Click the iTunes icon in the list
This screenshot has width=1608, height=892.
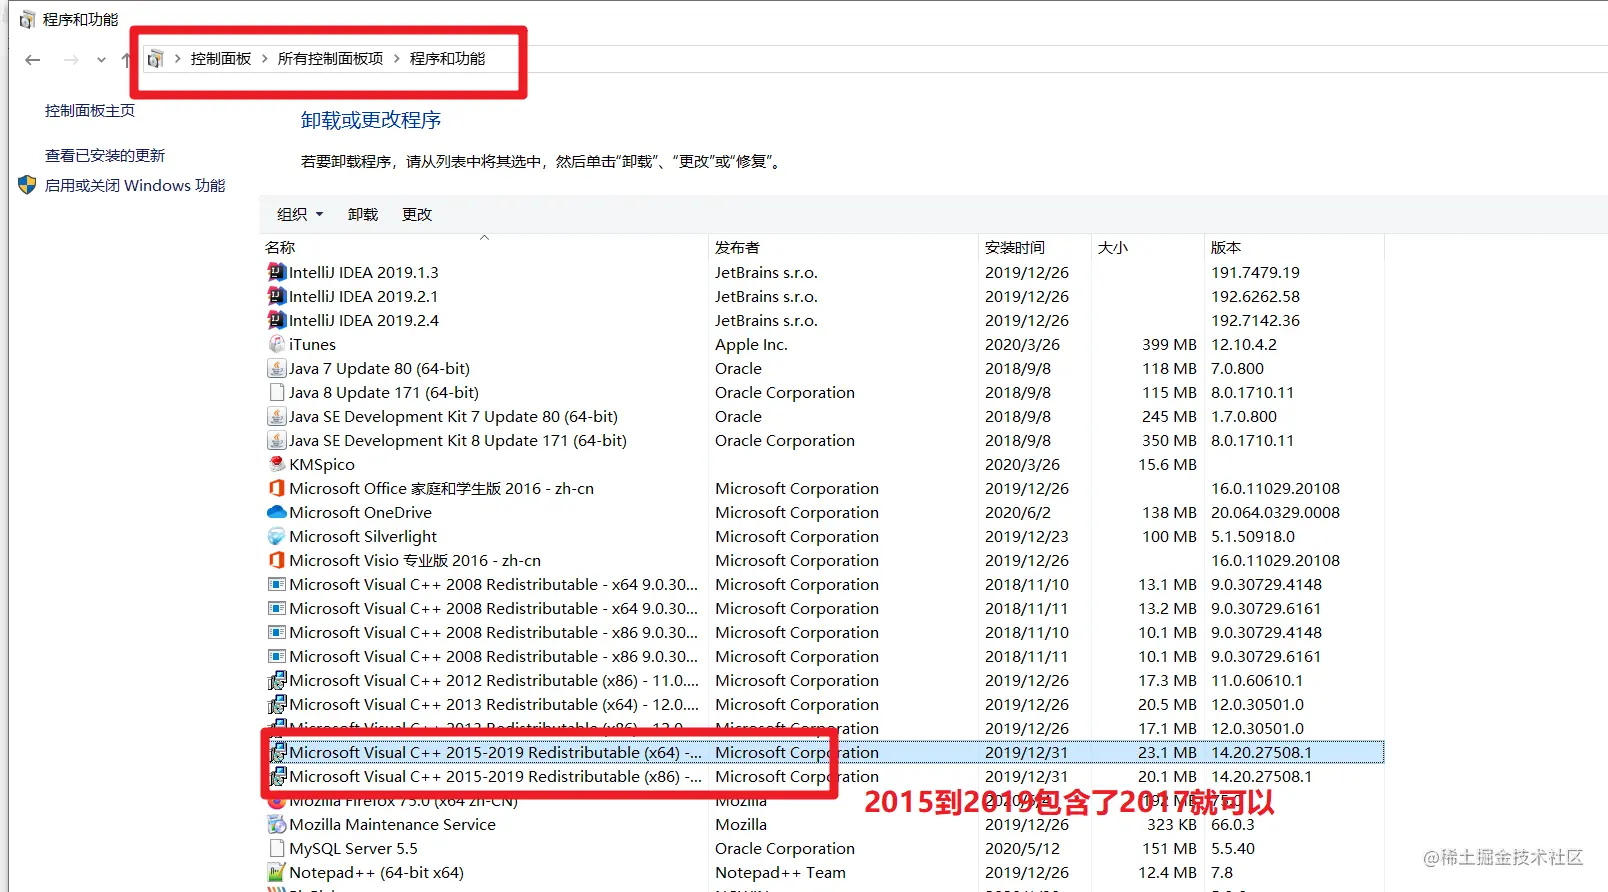coord(277,344)
